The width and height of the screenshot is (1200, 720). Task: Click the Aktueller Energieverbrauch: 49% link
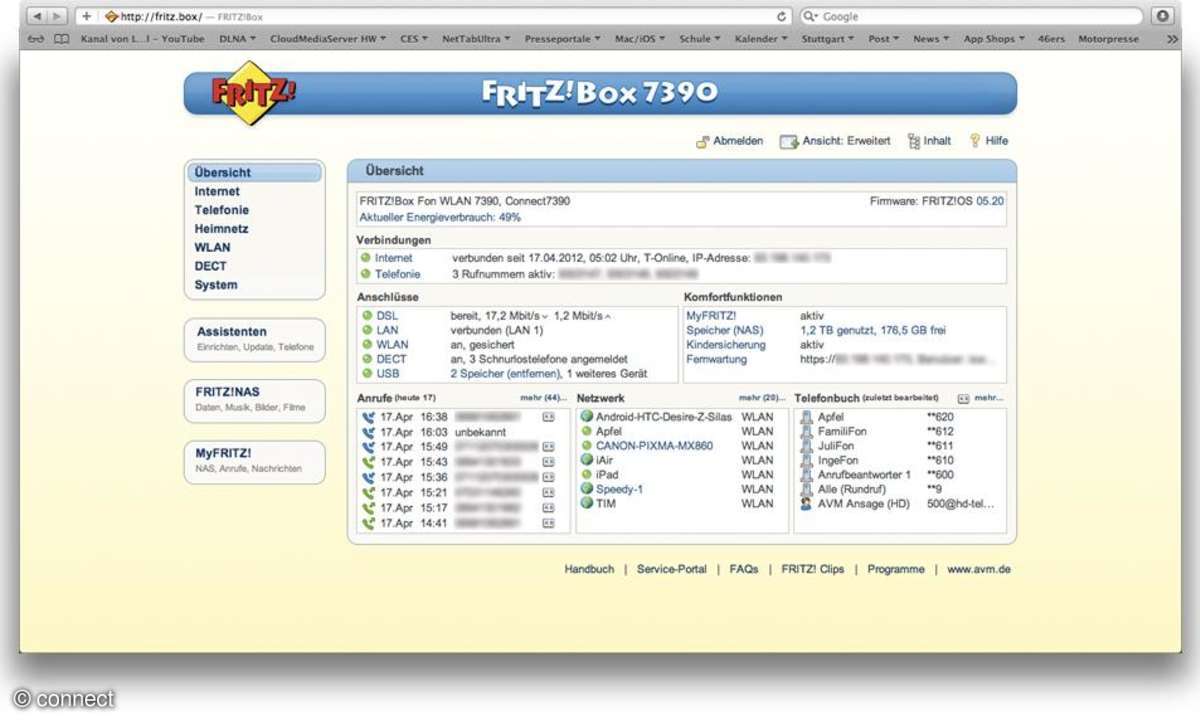click(x=440, y=217)
